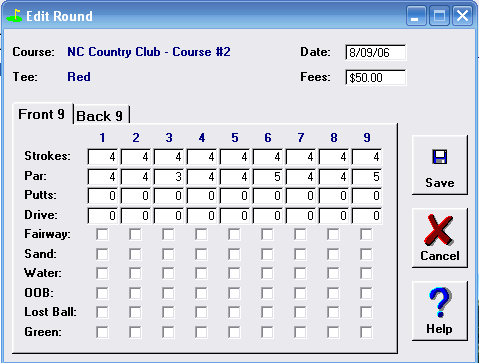Click Drive field for hole 2
The image size is (479, 363).
coord(136,216)
